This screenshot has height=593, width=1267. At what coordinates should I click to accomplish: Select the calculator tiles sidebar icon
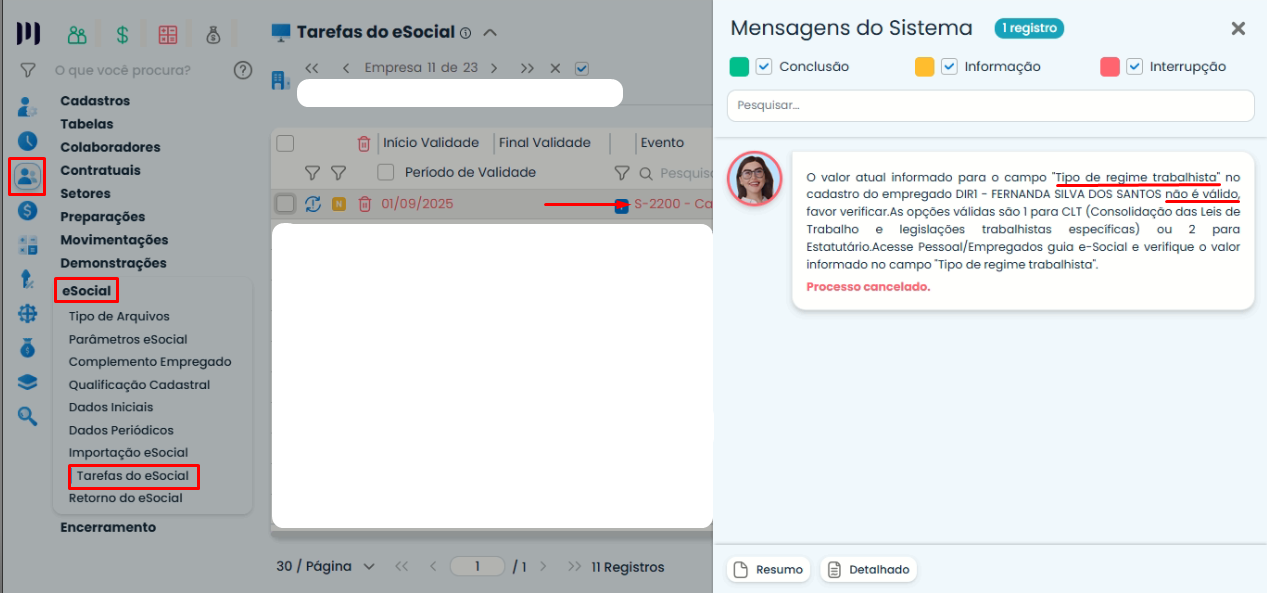27,245
